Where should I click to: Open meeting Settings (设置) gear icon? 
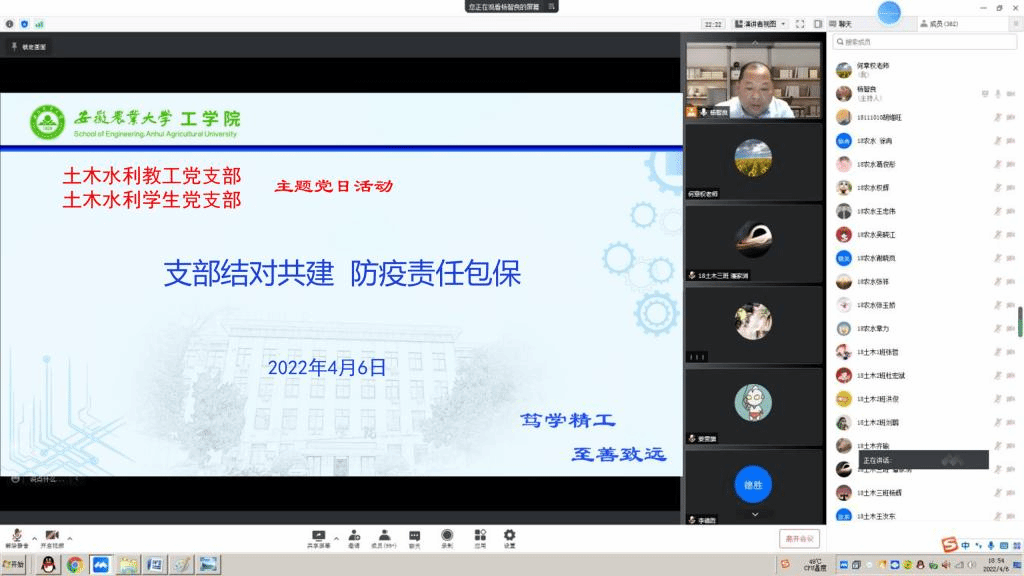[510, 537]
